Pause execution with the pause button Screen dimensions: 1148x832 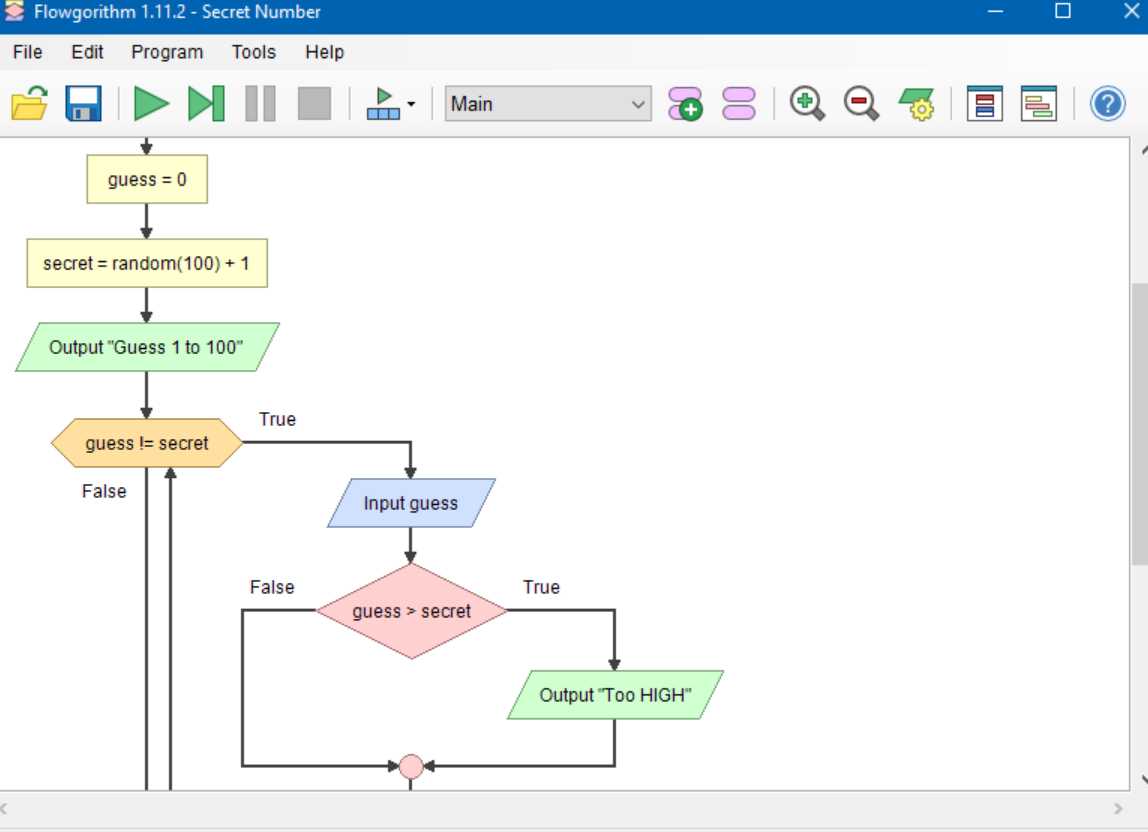tap(260, 103)
